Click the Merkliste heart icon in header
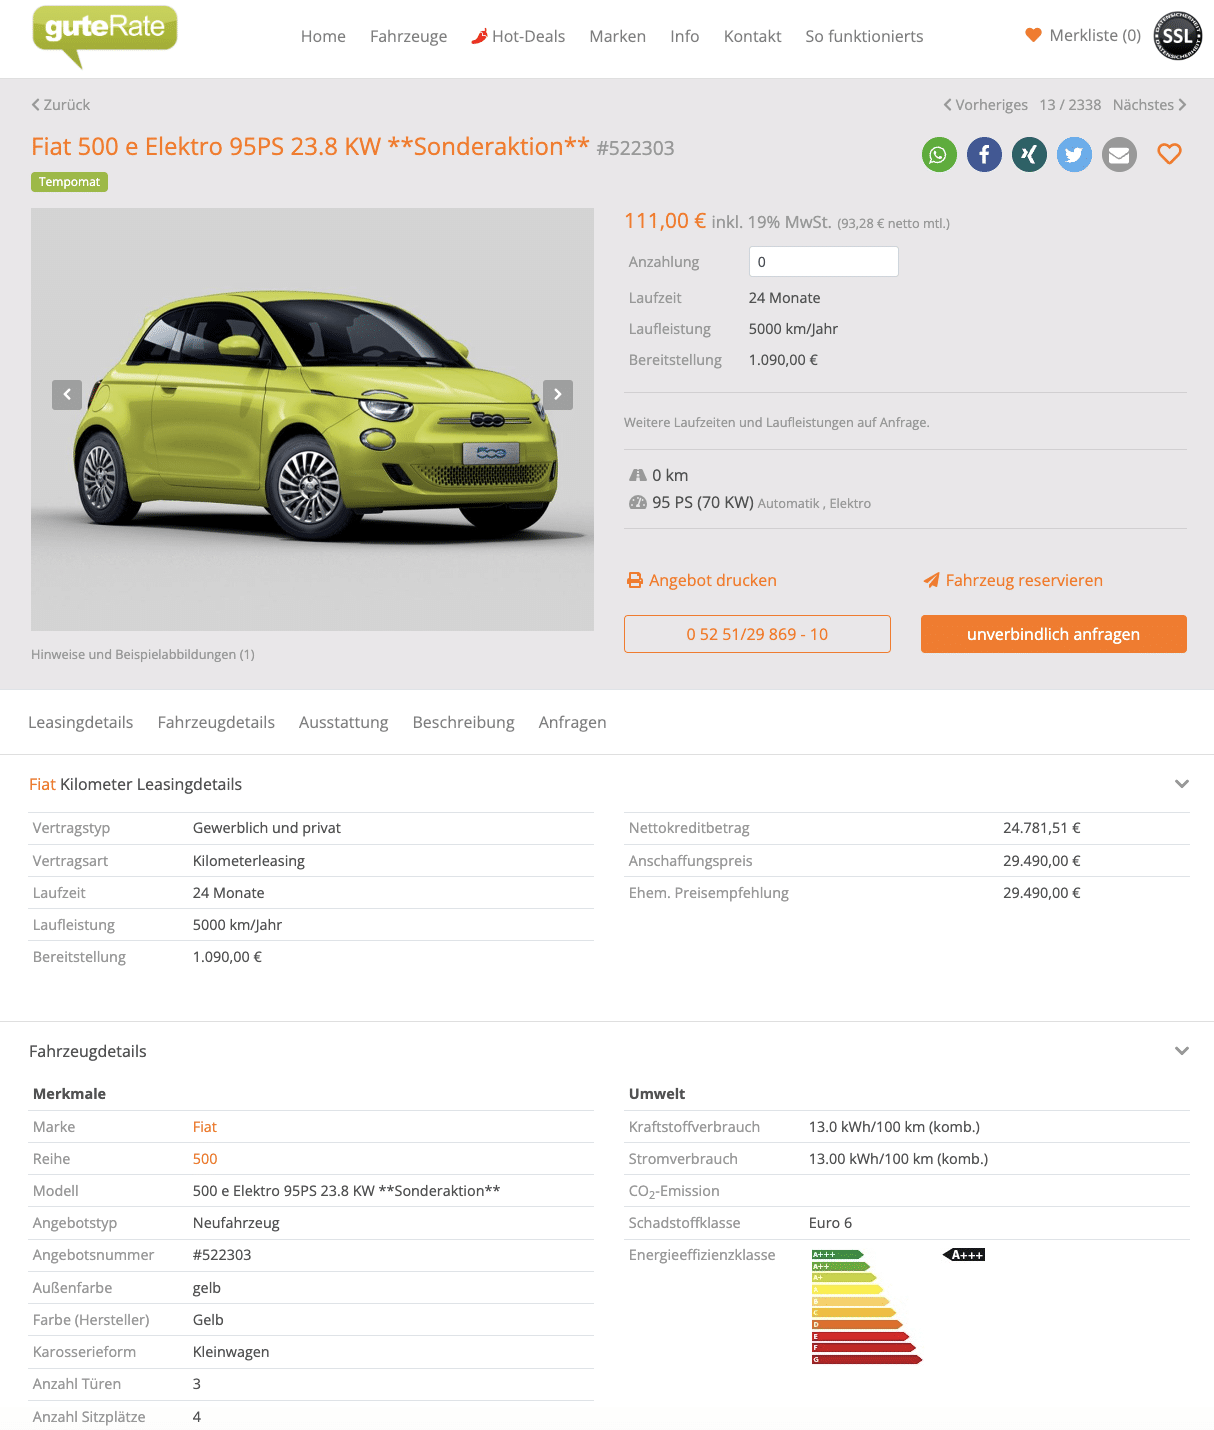 (x=1034, y=35)
